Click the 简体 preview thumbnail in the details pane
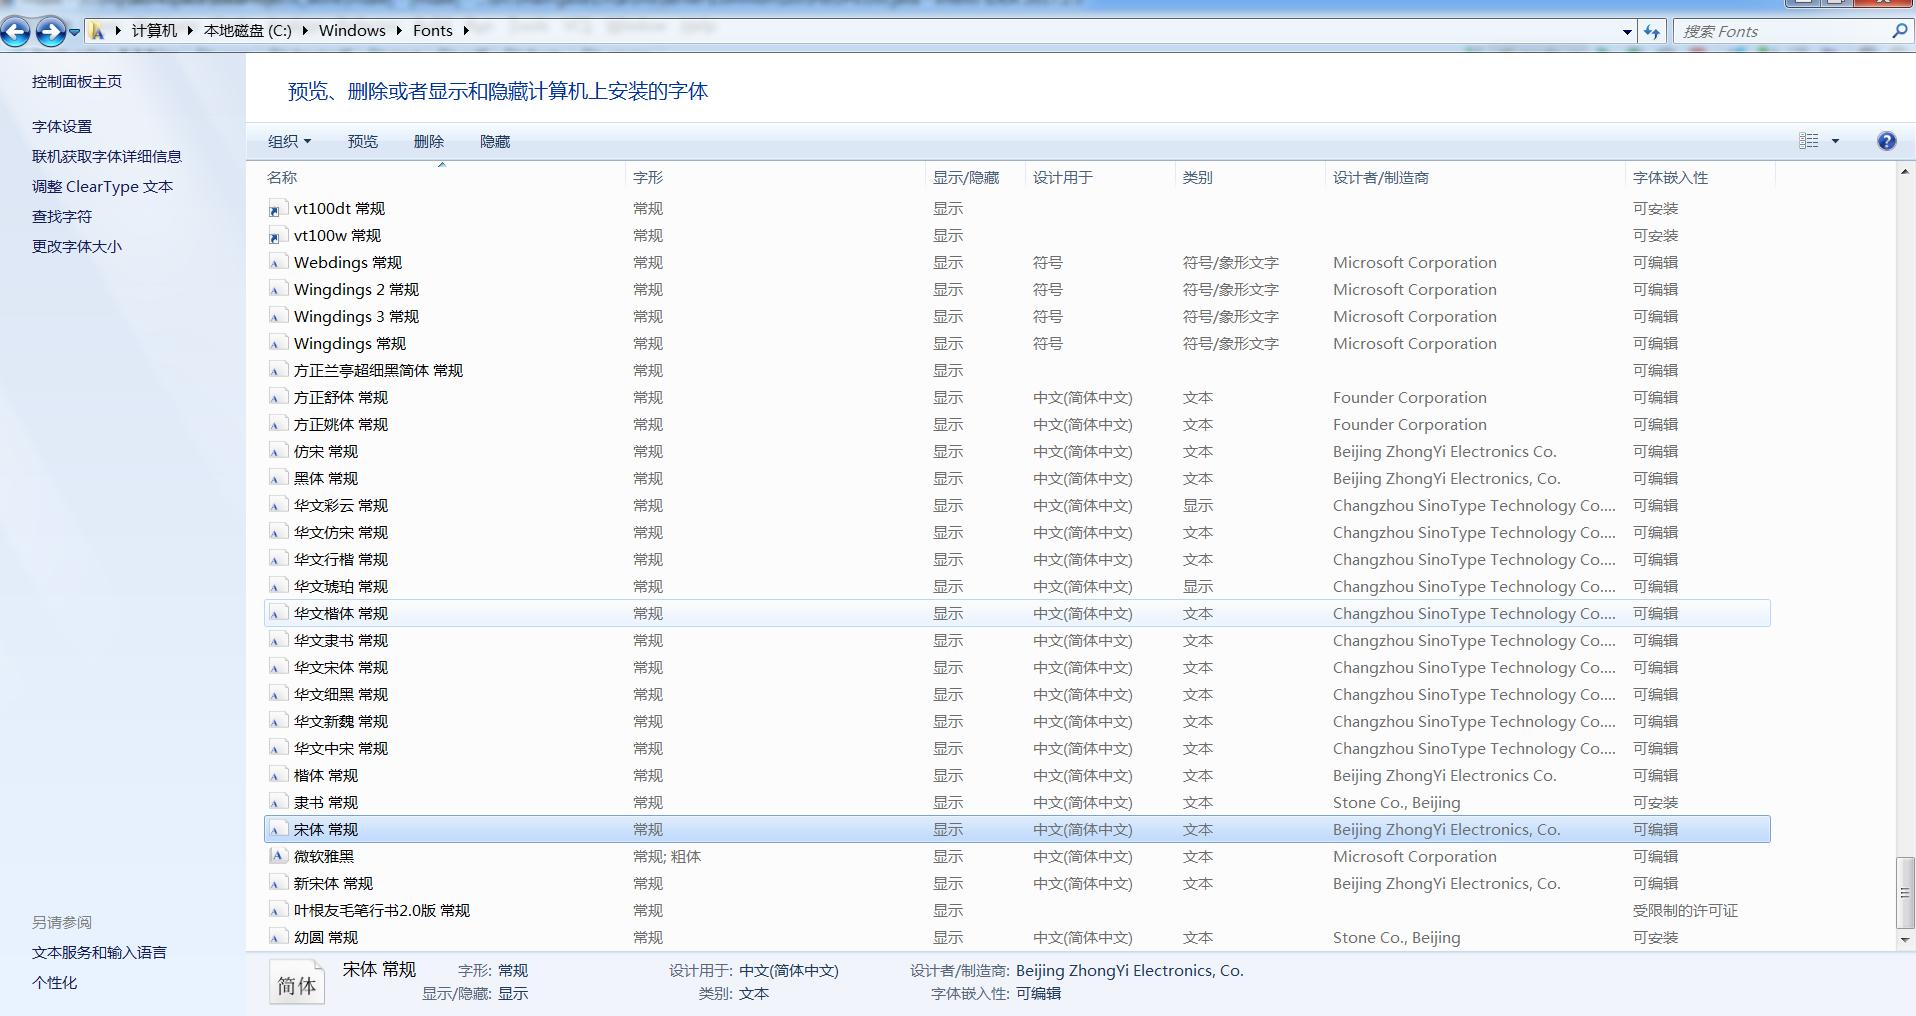 coord(296,981)
